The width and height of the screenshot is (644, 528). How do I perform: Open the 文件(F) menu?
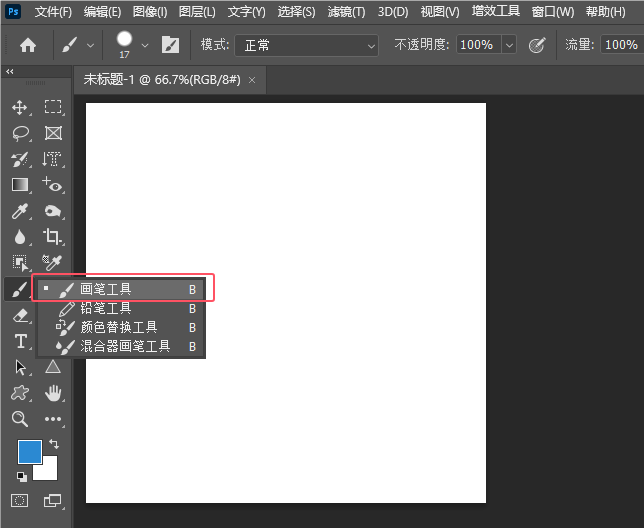pyautogui.click(x=53, y=12)
